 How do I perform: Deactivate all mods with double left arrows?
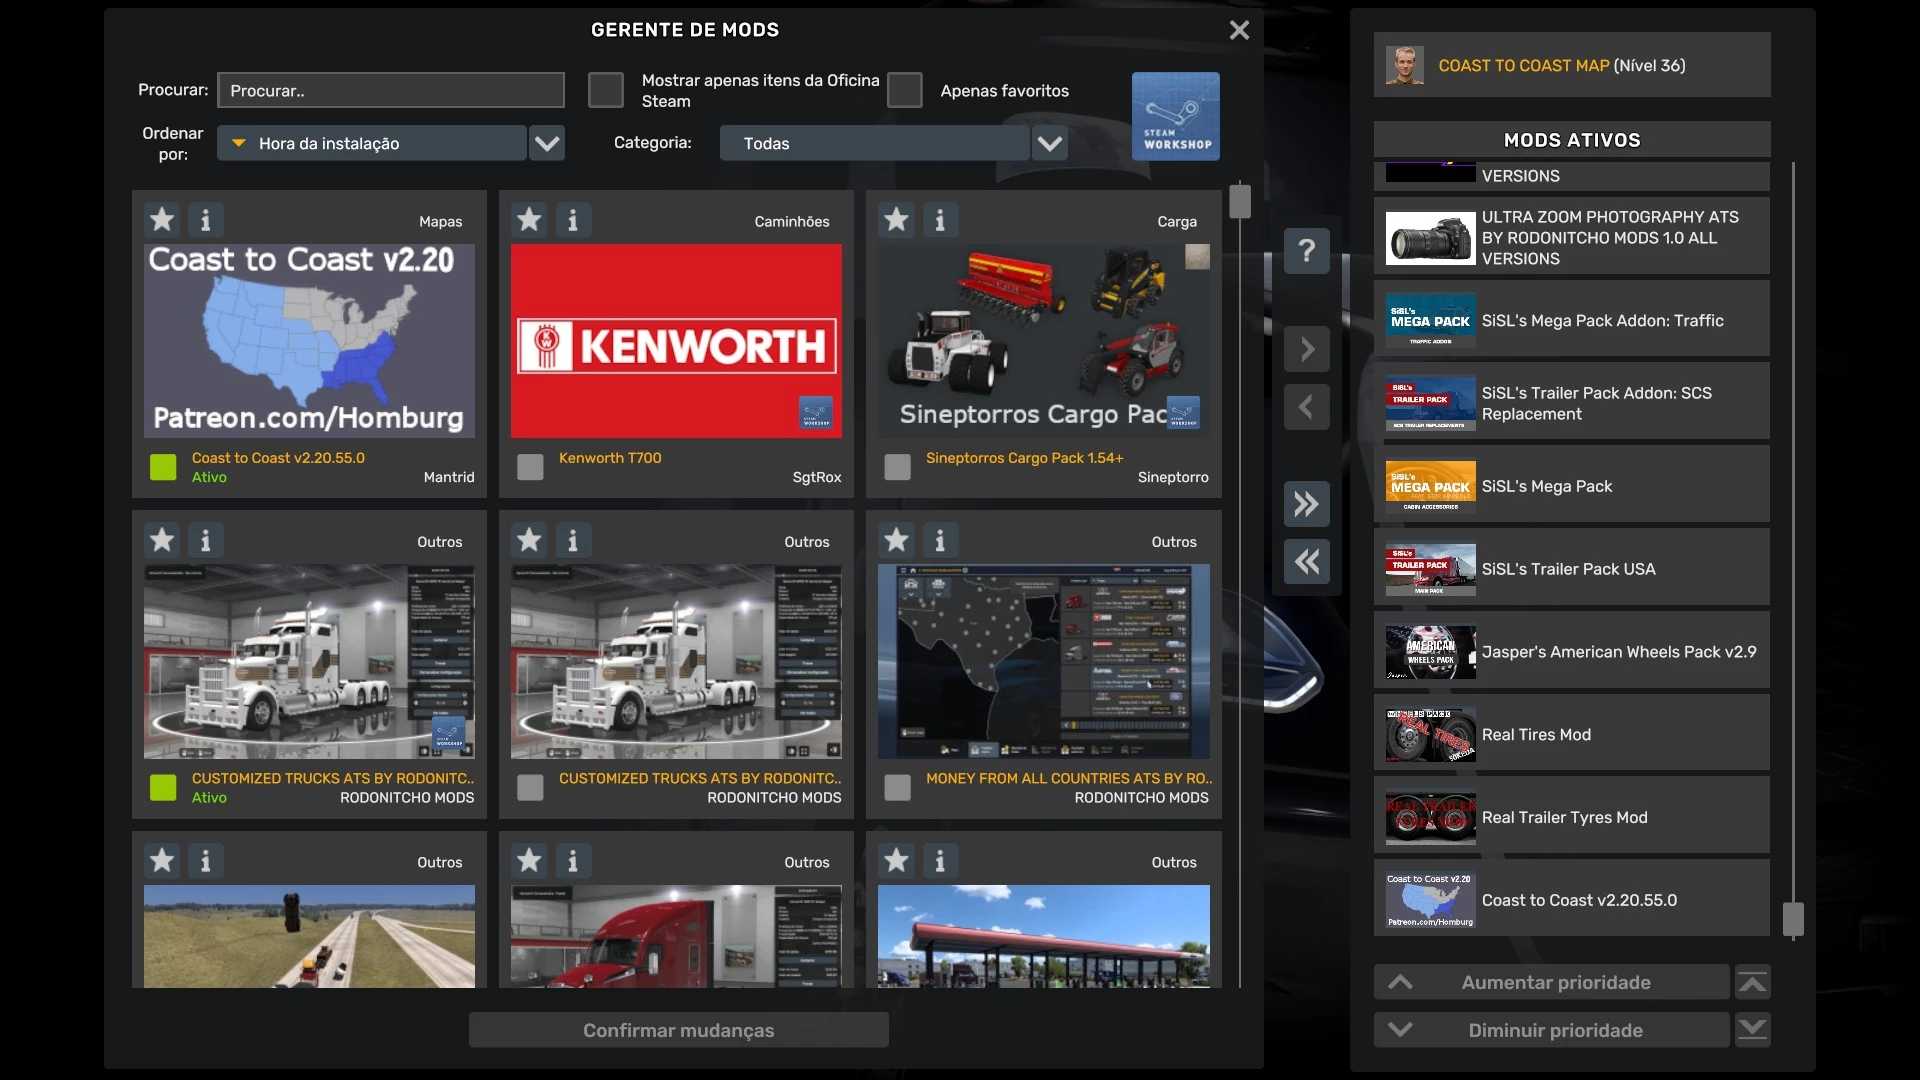1306,562
